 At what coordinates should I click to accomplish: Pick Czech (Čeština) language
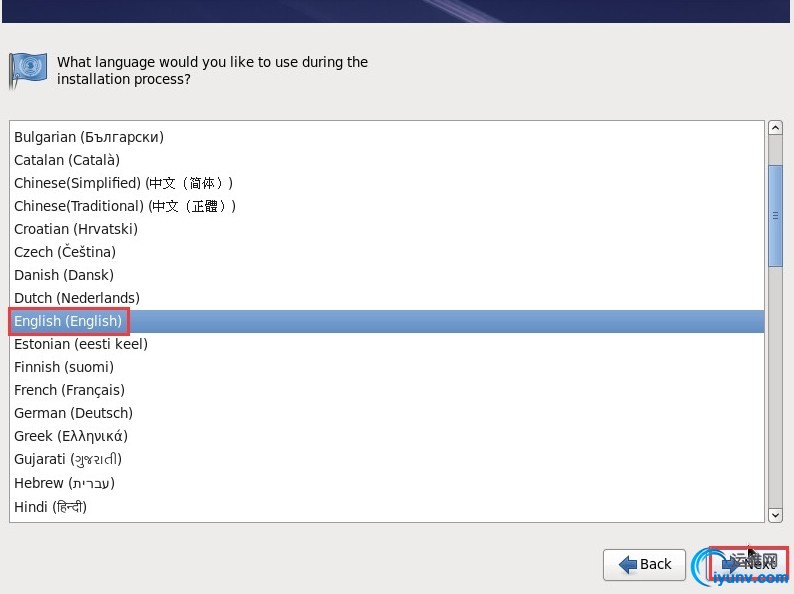coord(386,252)
